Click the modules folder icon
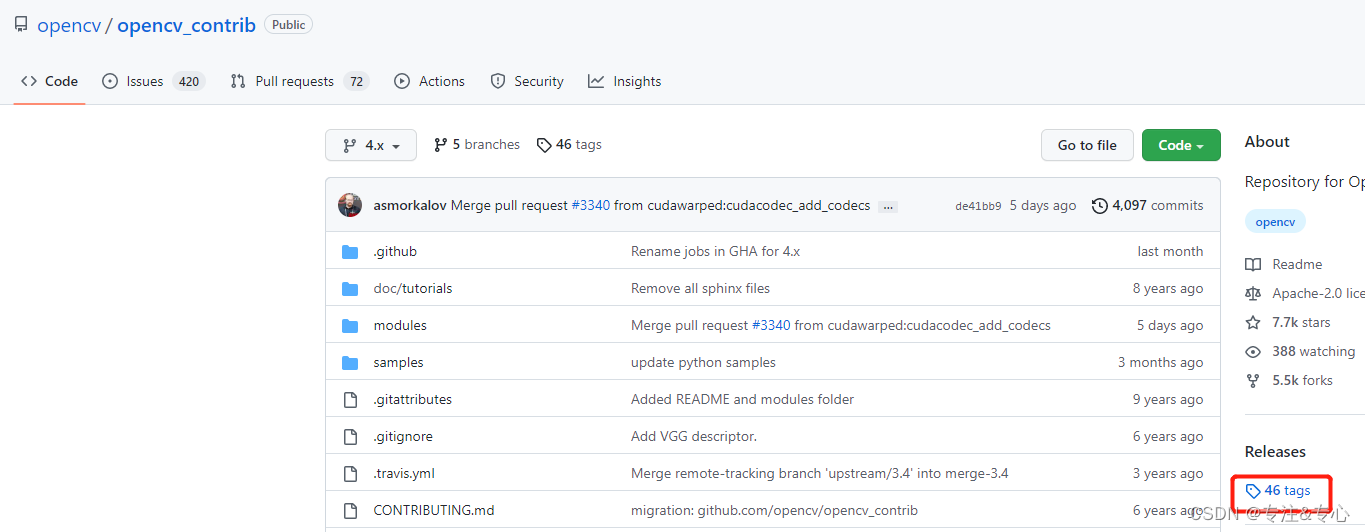 [350, 326]
